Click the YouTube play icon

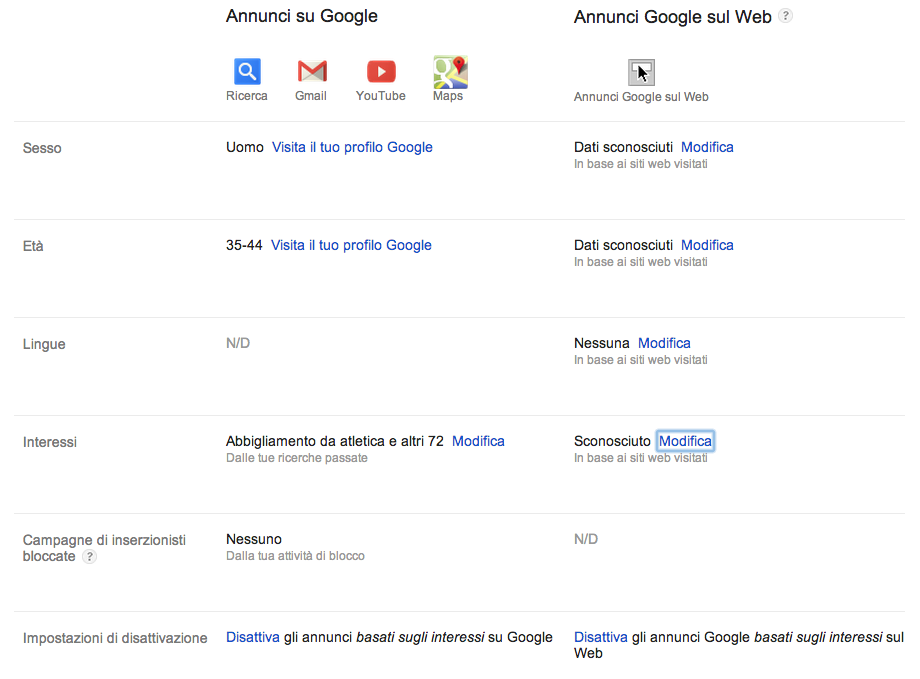[381, 71]
